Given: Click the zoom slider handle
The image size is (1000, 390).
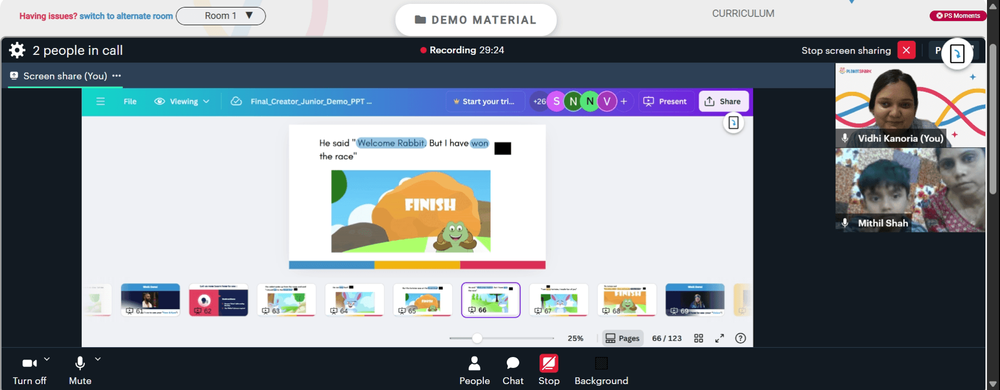Looking at the screenshot, I should [476, 338].
